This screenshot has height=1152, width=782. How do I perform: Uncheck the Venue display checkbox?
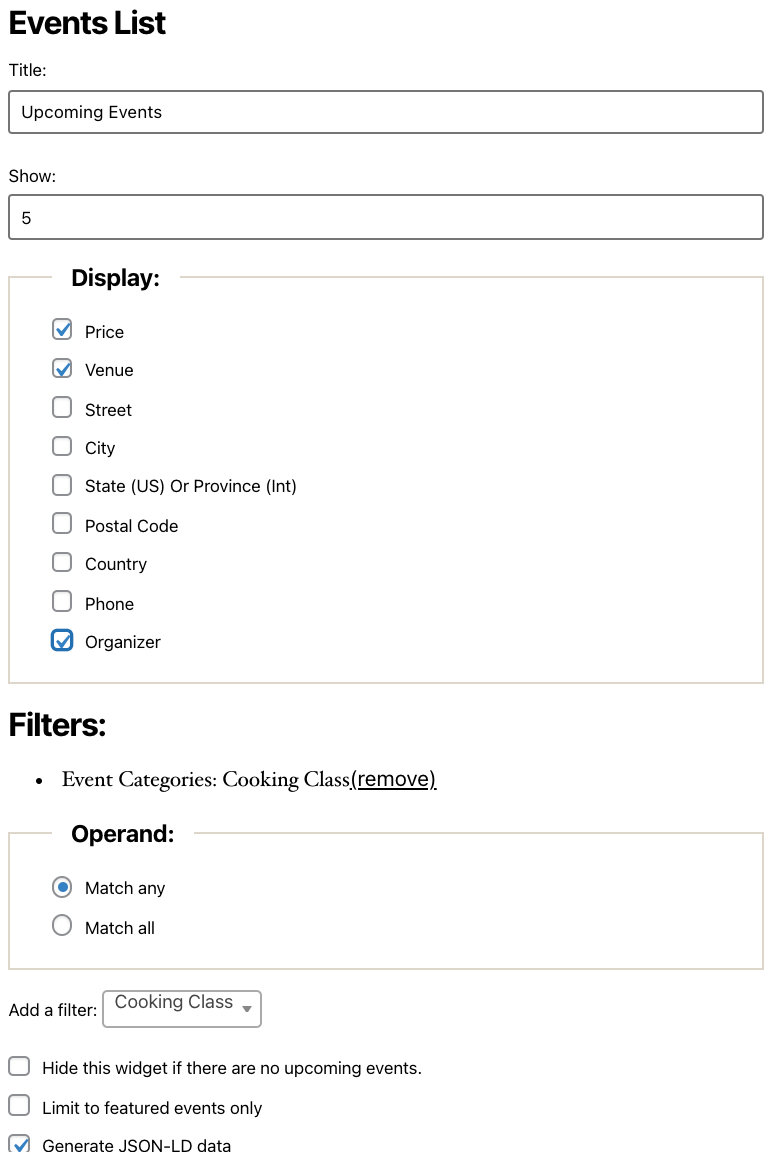(62, 369)
